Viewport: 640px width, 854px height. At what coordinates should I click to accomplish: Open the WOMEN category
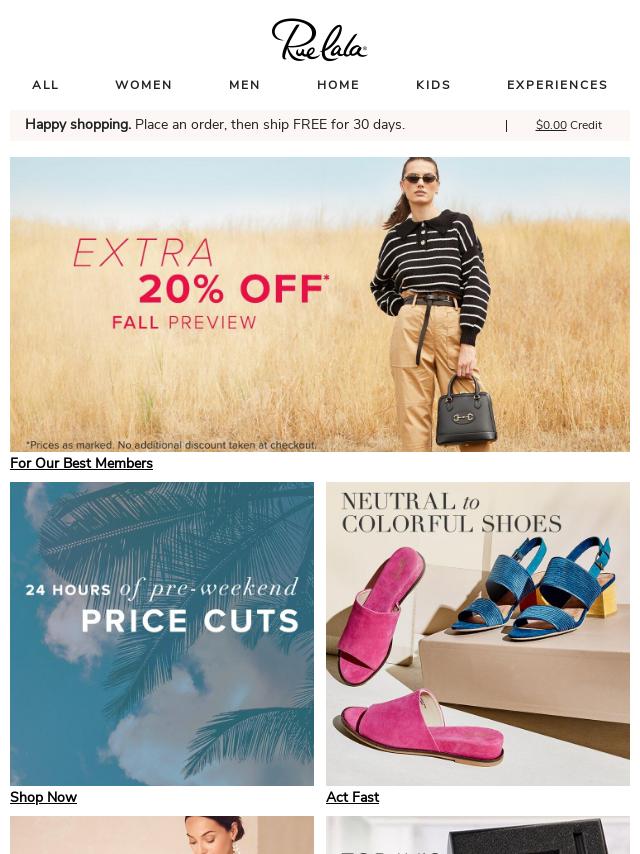[x=144, y=85]
